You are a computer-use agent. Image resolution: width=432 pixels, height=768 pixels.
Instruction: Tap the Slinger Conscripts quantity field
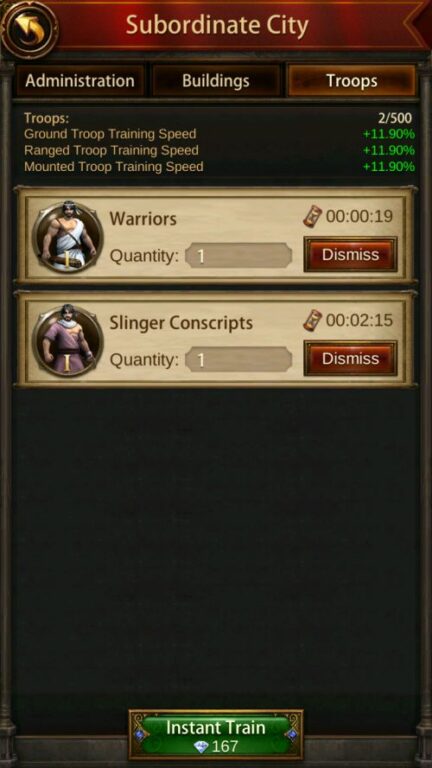click(239, 360)
